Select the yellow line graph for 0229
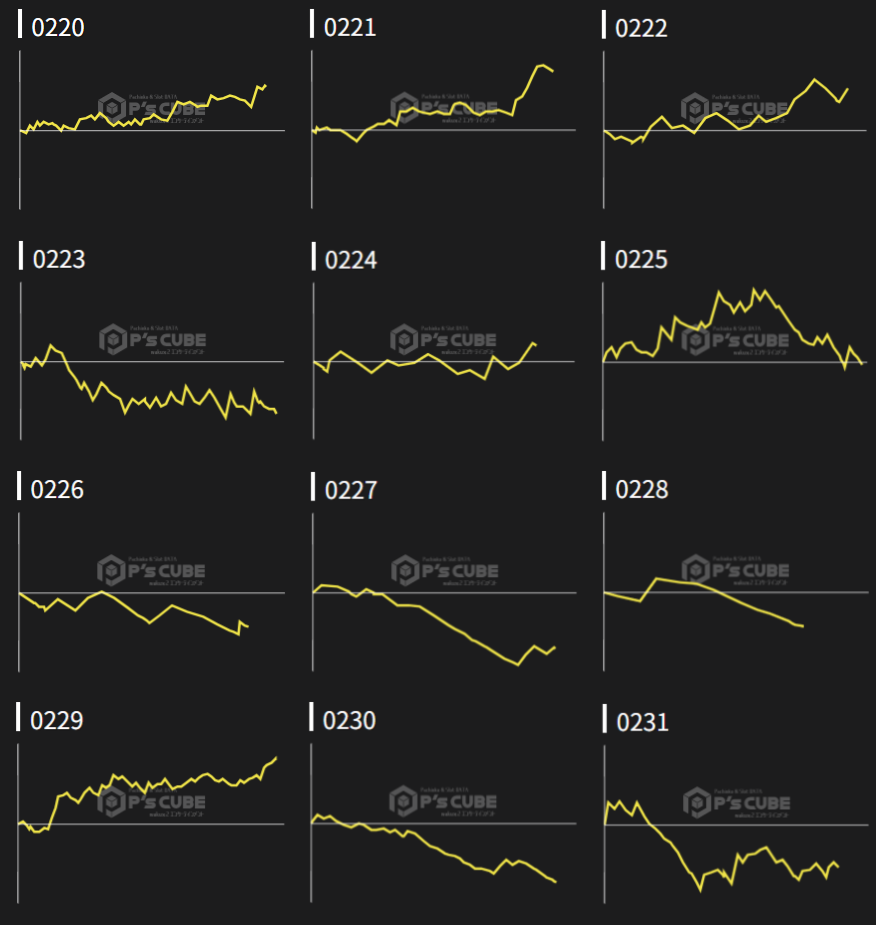The width and height of the screenshot is (876, 925). pyautogui.click(x=150, y=783)
